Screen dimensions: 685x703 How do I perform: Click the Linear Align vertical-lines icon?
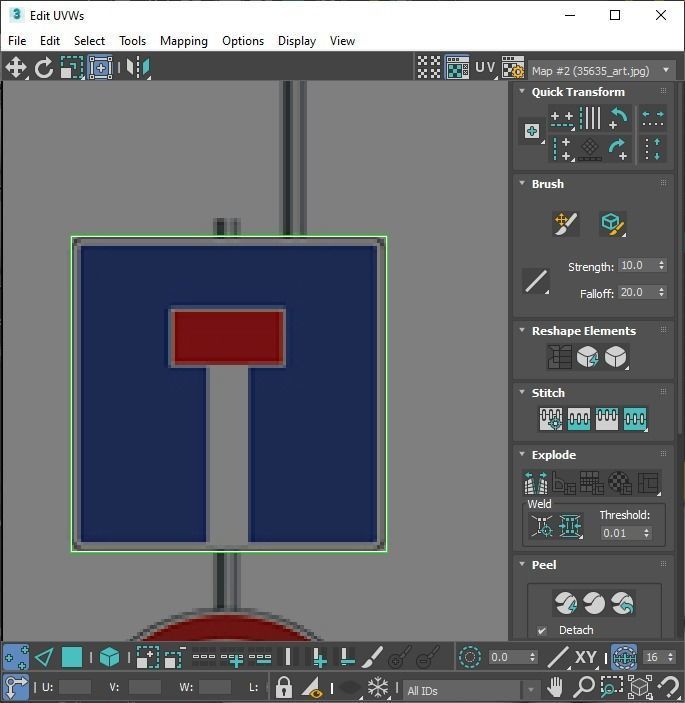590,118
